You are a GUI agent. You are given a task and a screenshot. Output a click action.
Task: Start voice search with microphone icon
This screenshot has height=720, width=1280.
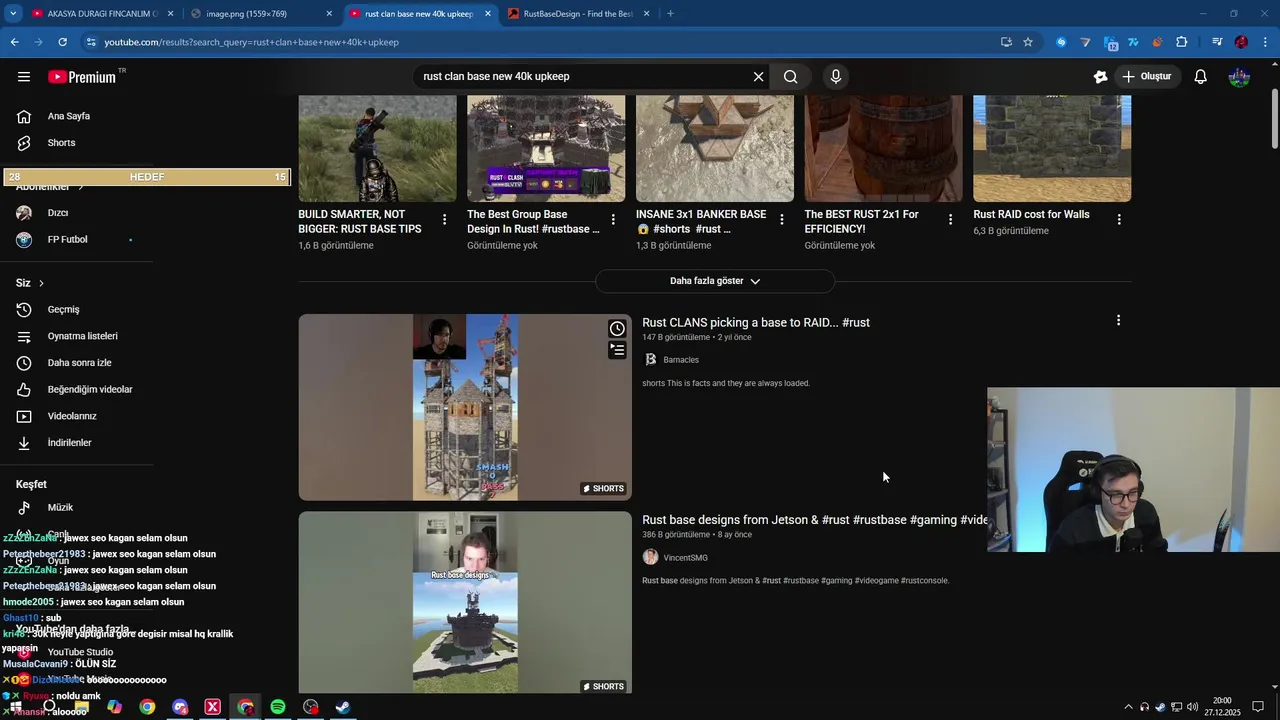point(836,77)
